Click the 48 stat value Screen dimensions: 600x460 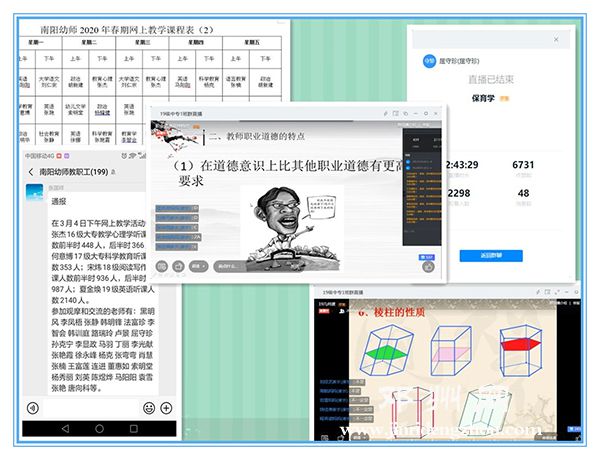click(523, 193)
